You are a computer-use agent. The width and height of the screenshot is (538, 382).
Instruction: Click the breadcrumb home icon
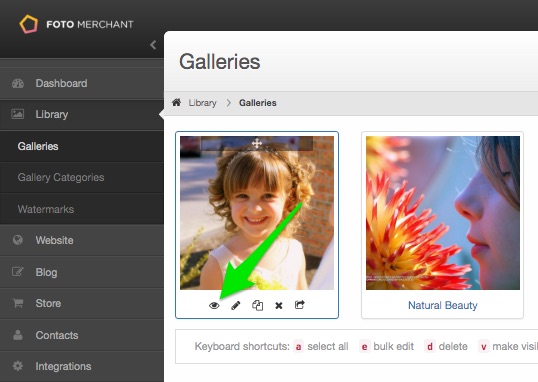tap(176, 102)
